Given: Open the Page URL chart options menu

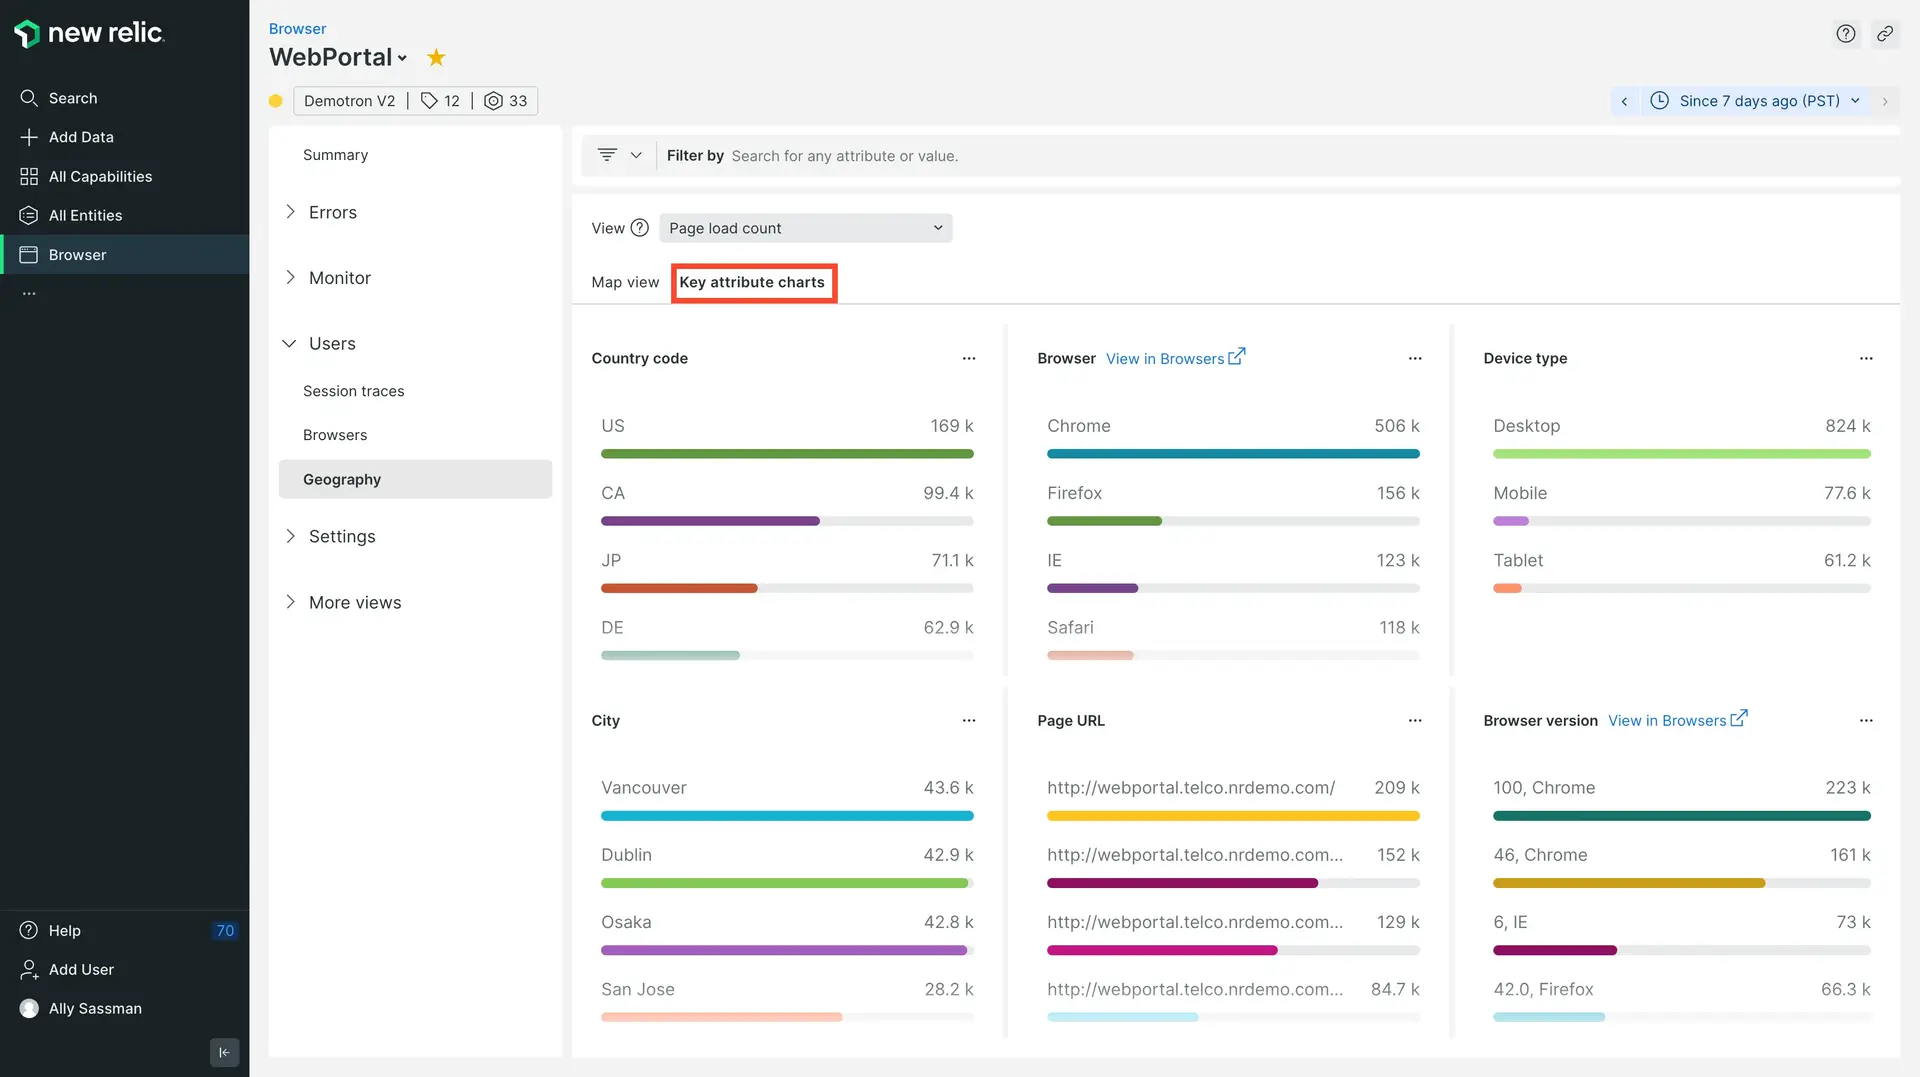Looking at the screenshot, I should 1414,721.
